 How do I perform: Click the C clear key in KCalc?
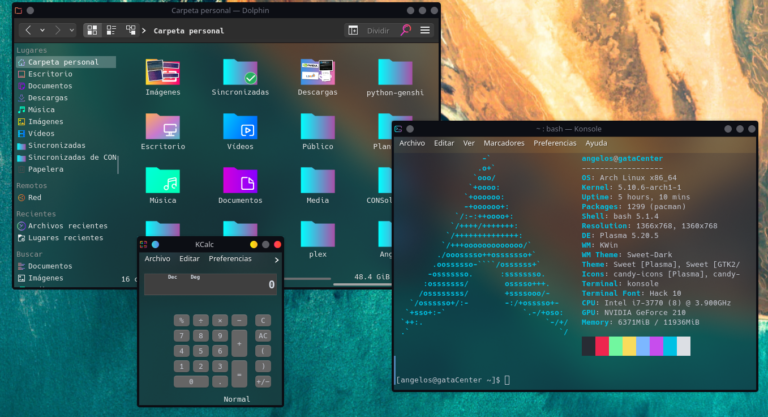click(x=263, y=320)
